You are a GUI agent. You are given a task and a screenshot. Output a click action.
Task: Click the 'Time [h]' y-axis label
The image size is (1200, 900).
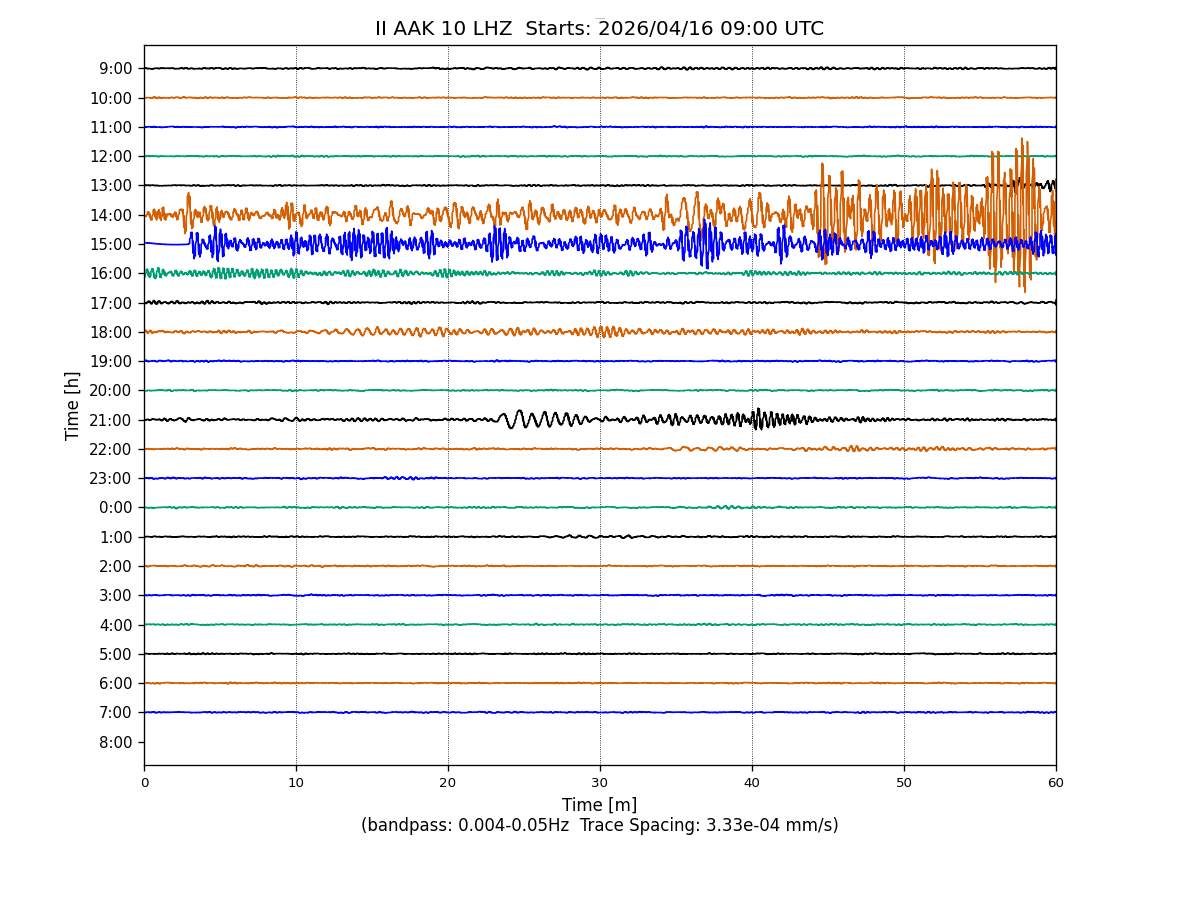coord(73,405)
